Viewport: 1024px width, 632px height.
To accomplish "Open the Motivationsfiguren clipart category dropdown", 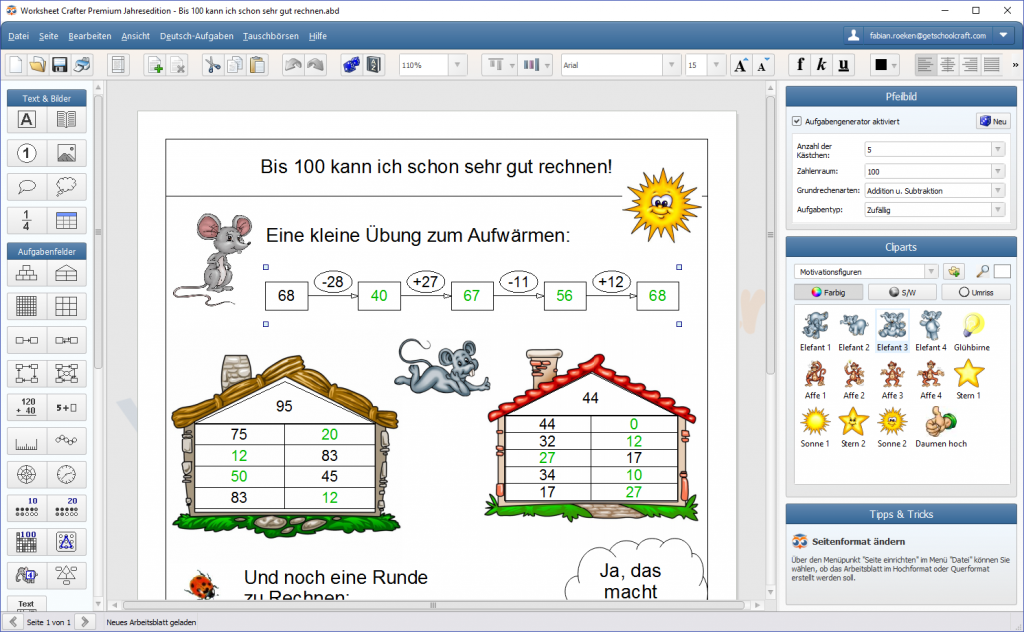I will (931, 271).
